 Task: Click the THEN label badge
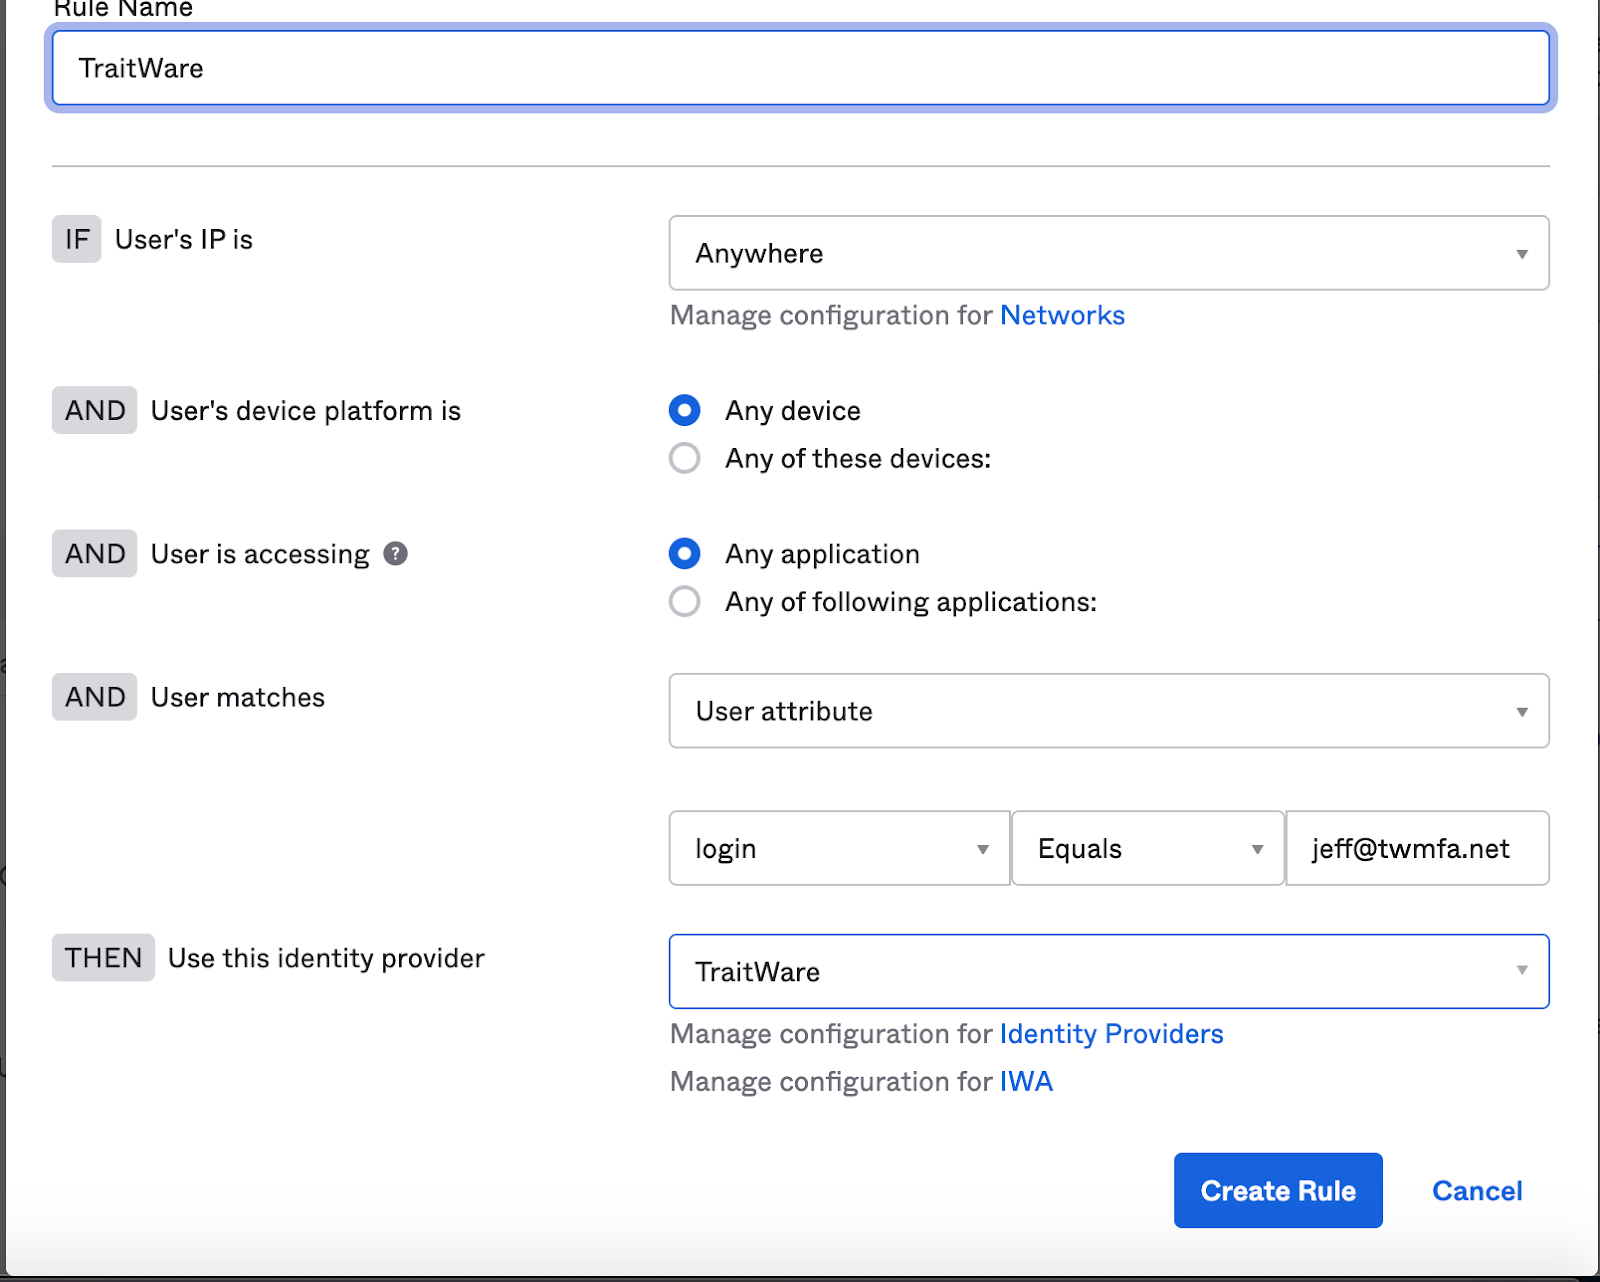tap(103, 957)
